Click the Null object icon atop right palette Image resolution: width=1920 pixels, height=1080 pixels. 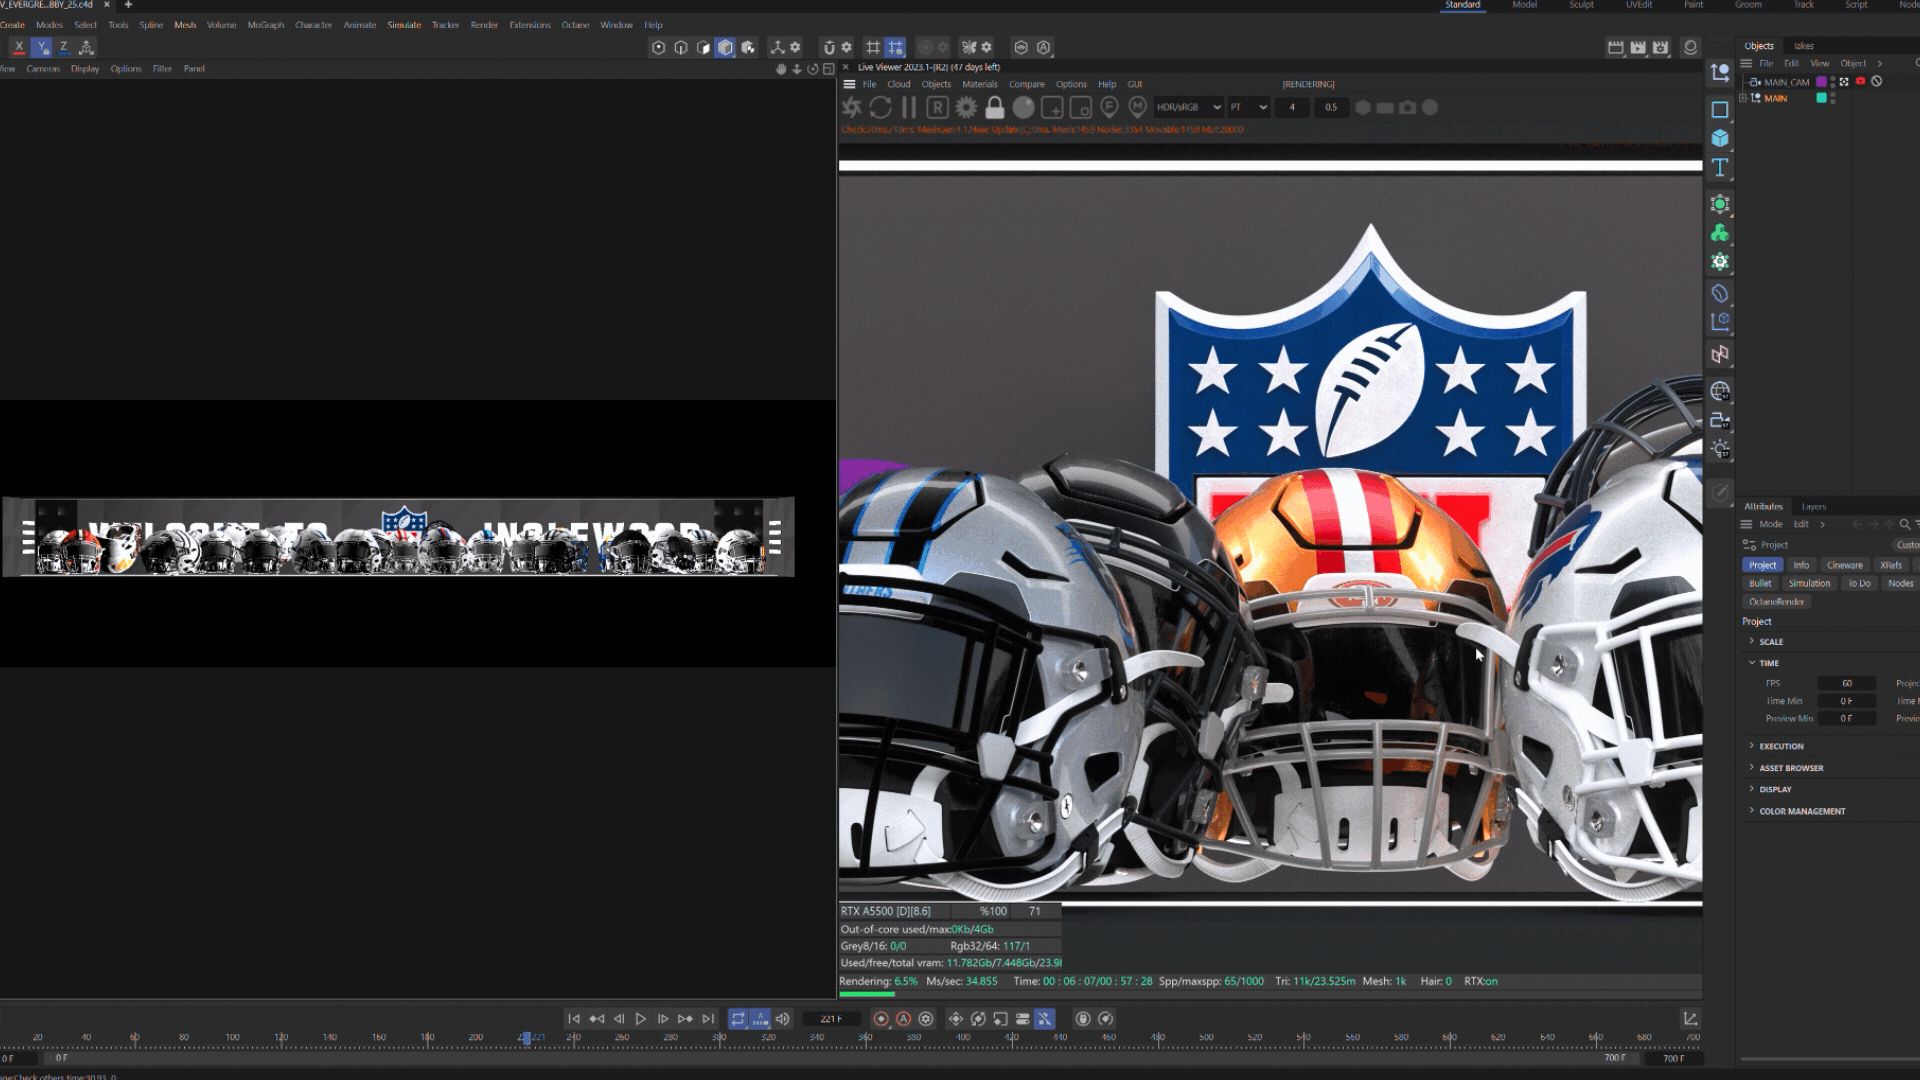pyautogui.click(x=1719, y=72)
